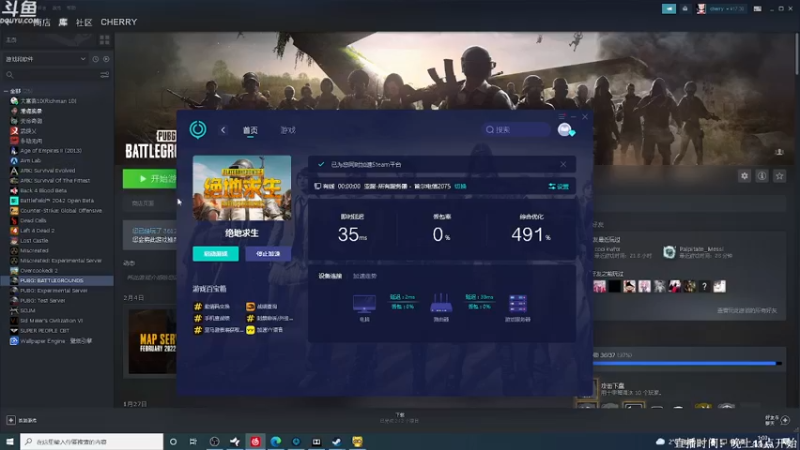Viewport: 800px width, 450px height.
Task: Open the accelerator user avatar
Action: 565,130
